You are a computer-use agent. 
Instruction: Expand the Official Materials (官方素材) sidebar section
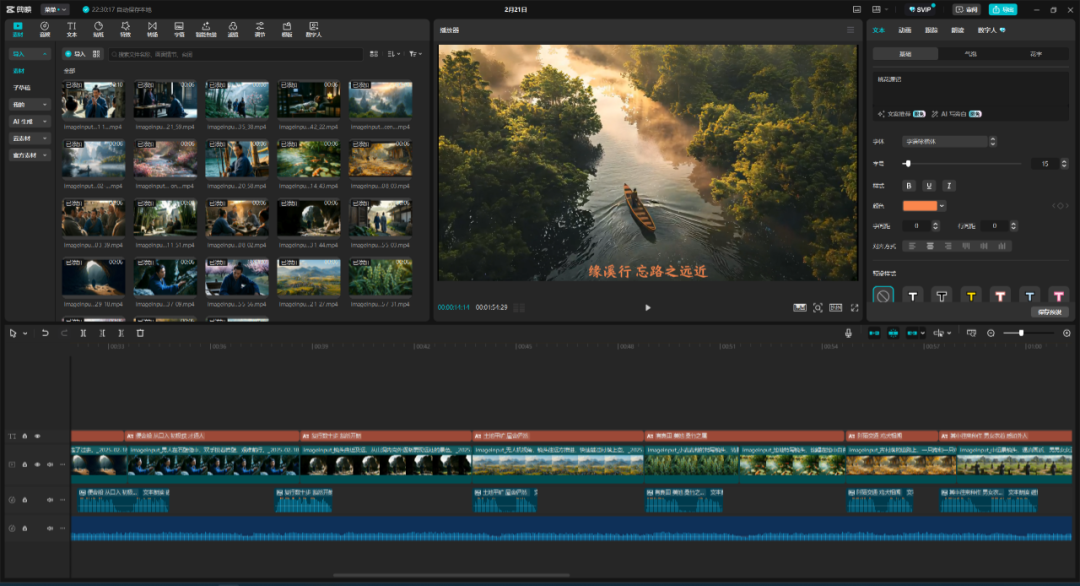(x=29, y=156)
